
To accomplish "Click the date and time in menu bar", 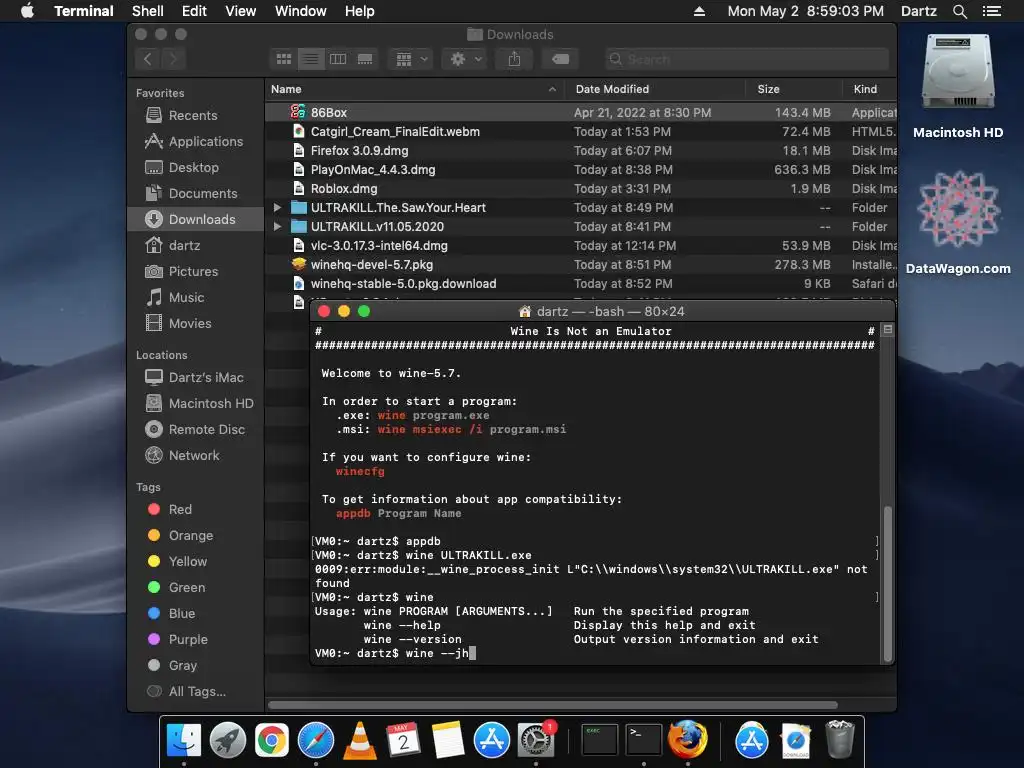I will 805,11.
